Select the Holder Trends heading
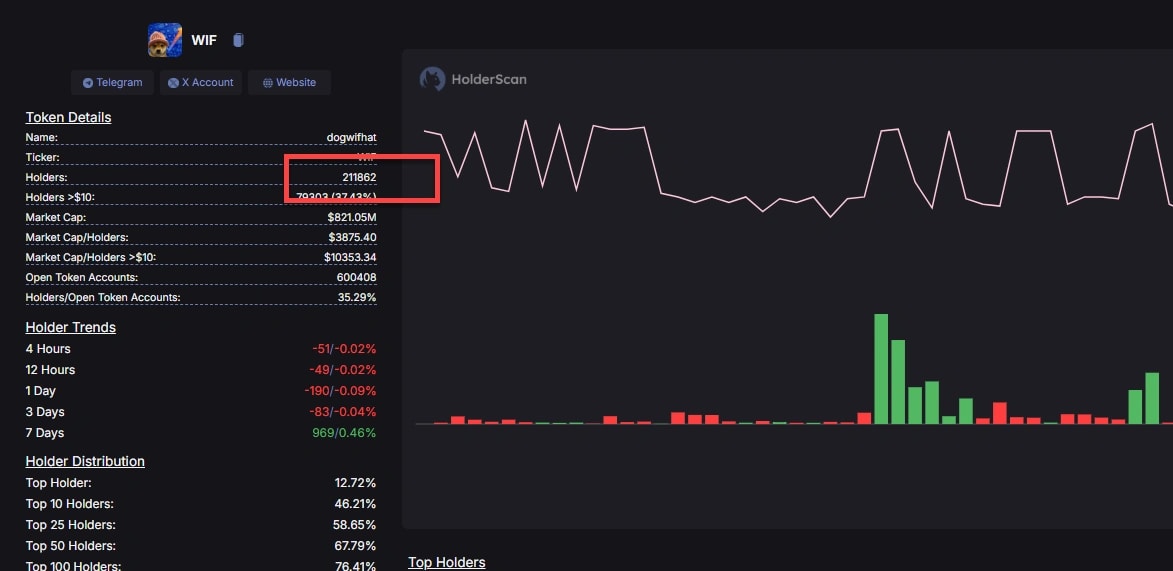 click(x=70, y=327)
